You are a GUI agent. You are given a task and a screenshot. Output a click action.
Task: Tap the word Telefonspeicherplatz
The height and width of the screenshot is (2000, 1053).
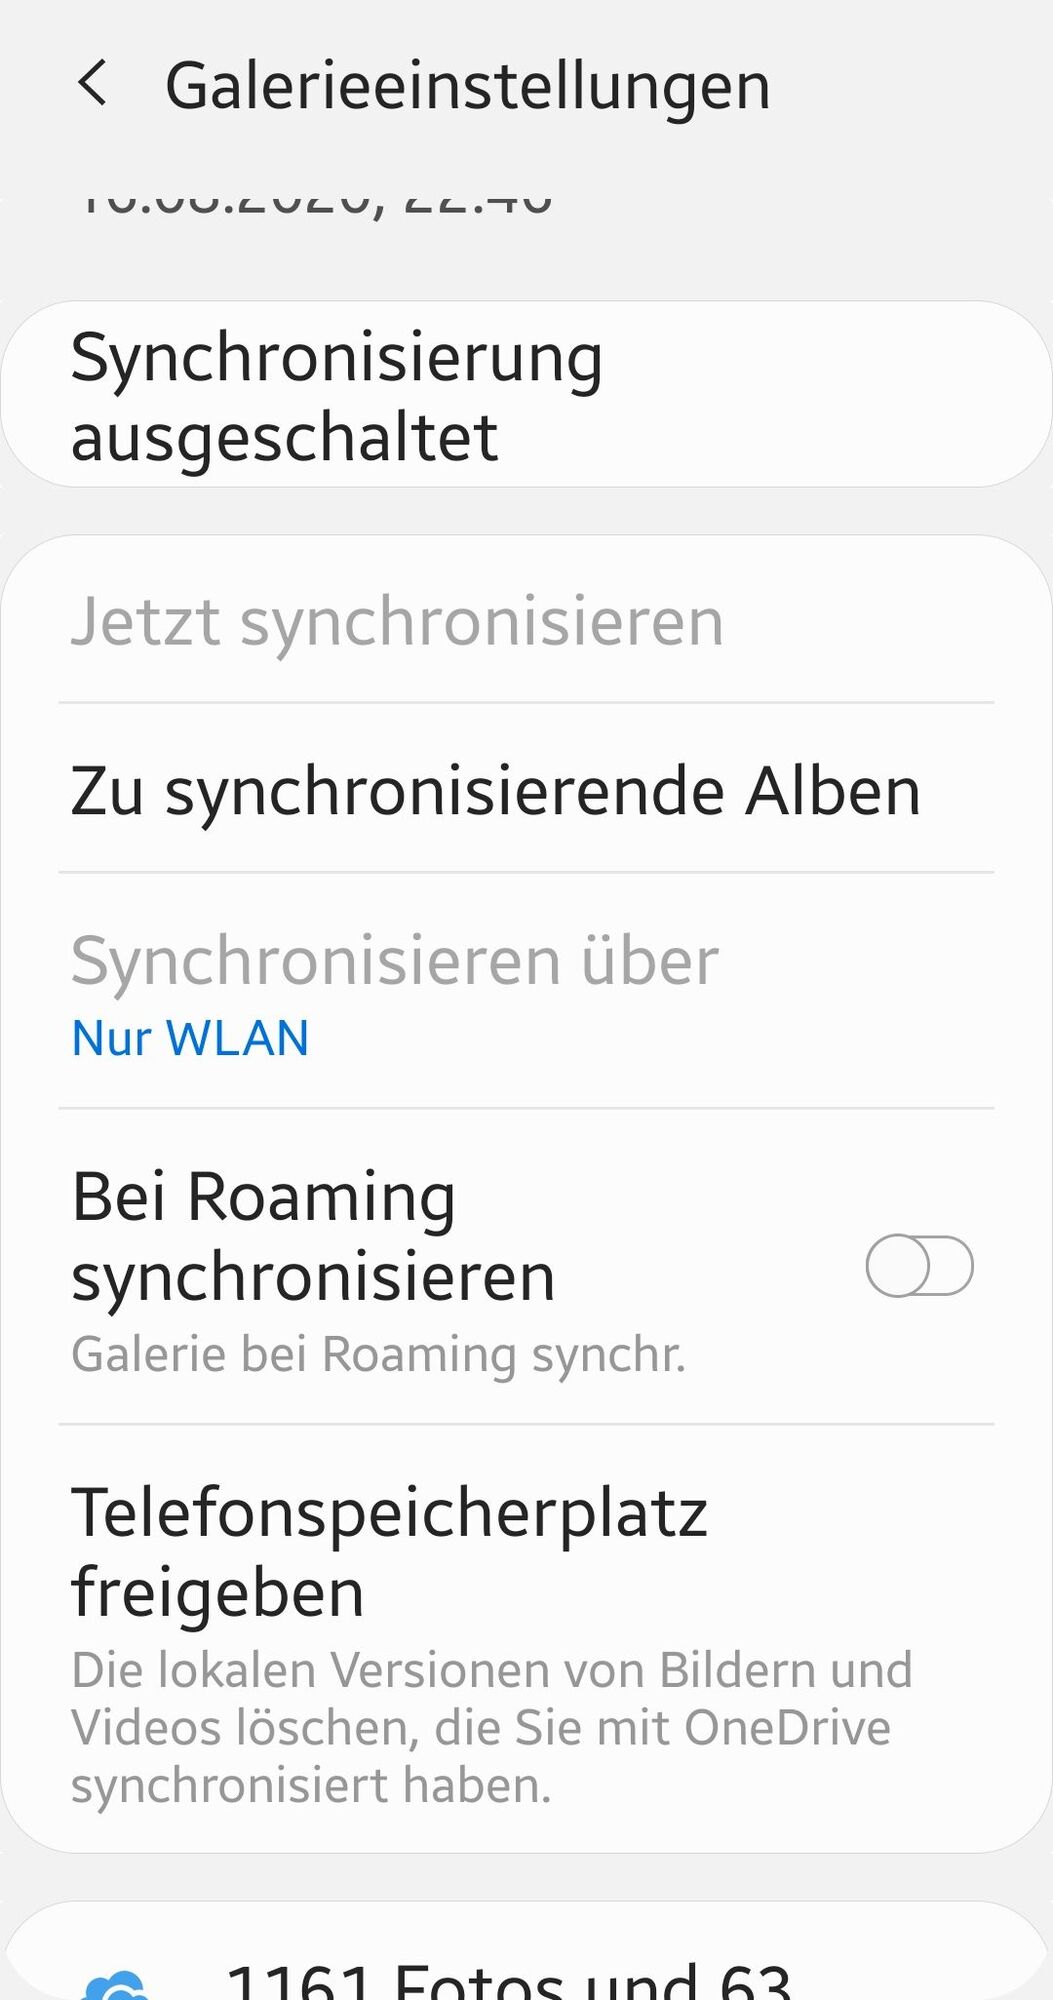(389, 1514)
